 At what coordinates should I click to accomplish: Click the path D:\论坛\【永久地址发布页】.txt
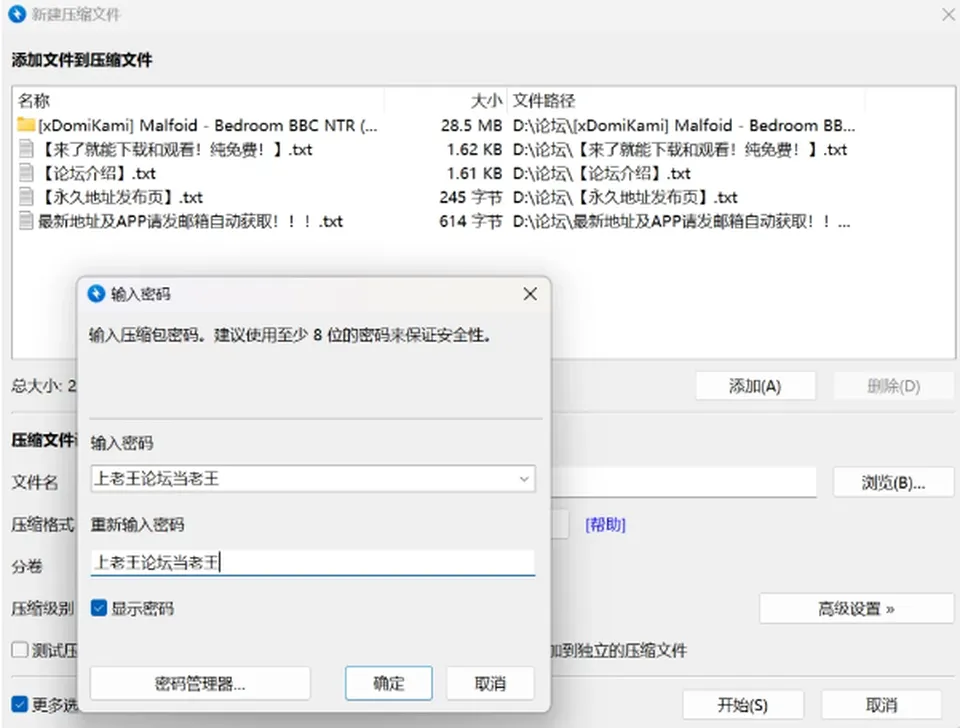625,197
